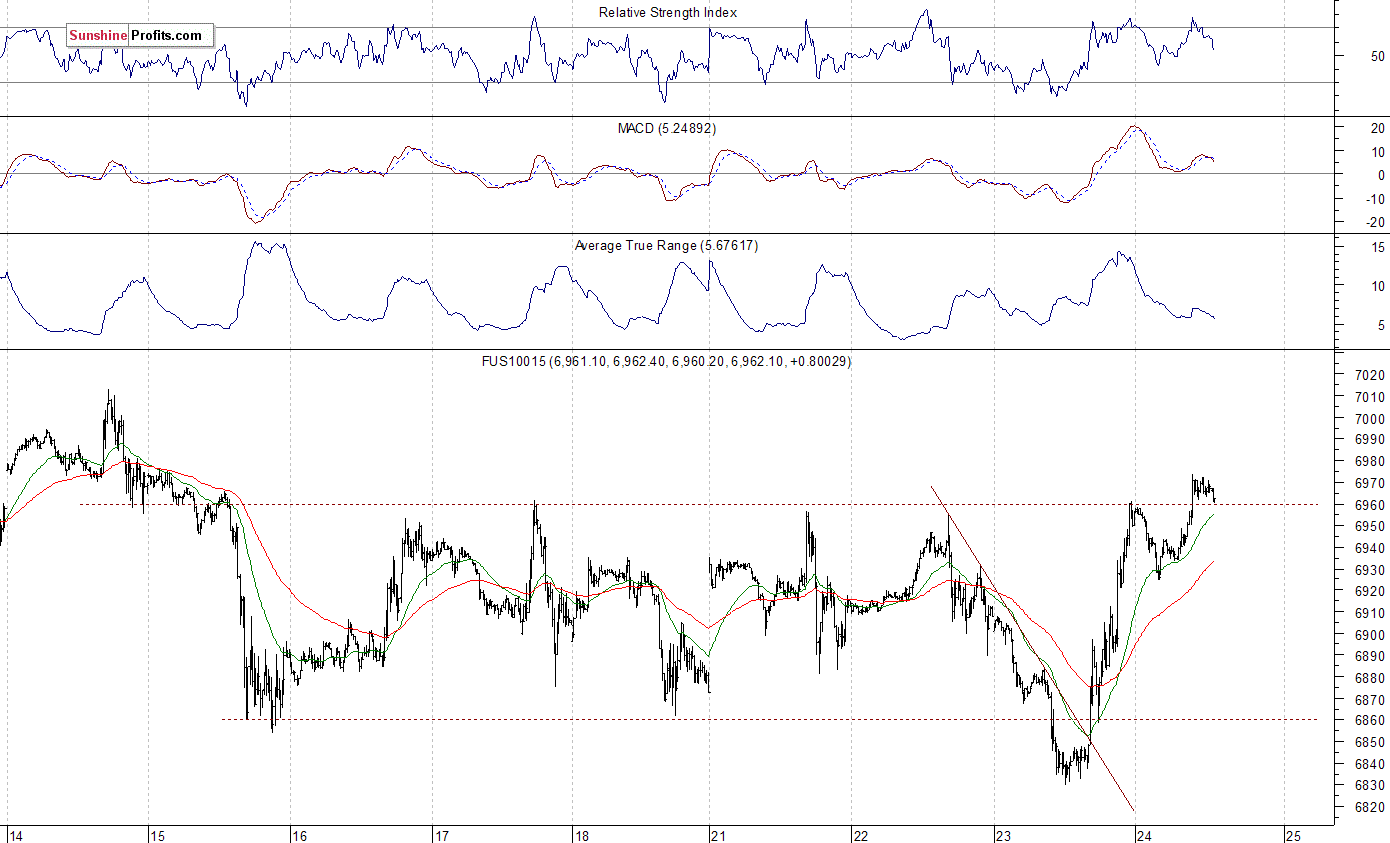Select date label 16 on time axis
Viewport: 1390px width, 843px height.
pyautogui.click(x=300, y=835)
